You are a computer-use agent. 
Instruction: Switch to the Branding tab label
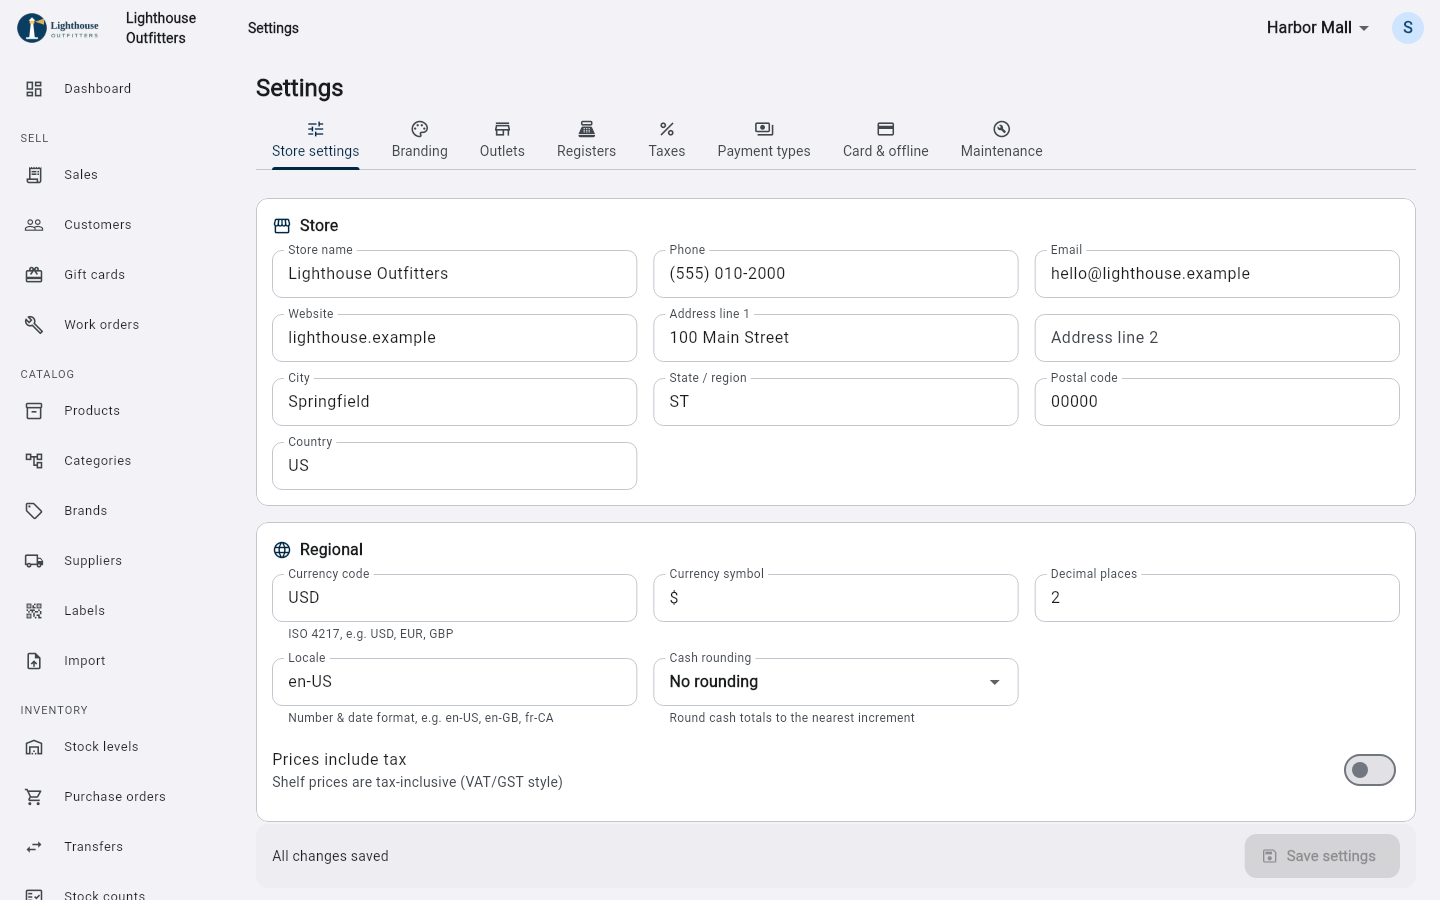[x=420, y=151]
